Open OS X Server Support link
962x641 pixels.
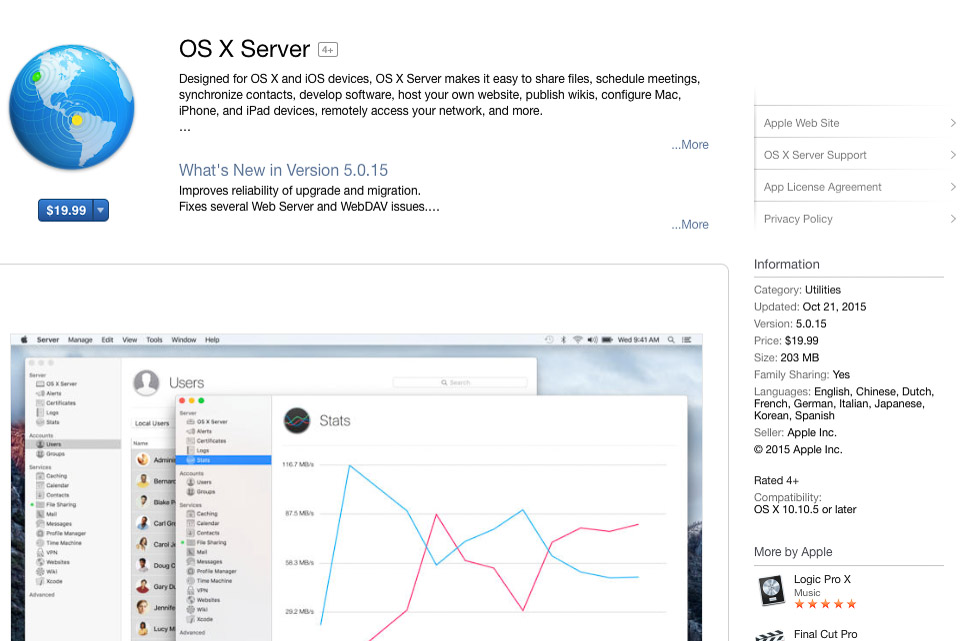pyautogui.click(x=815, y=155)
